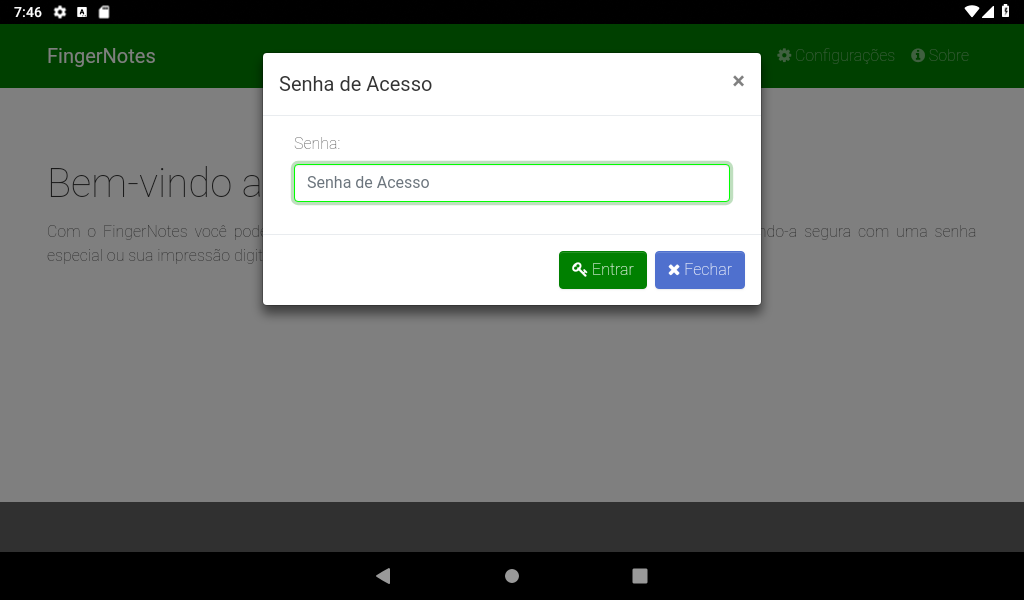
Task: Tap the Android recent apps square button
Action: pyautogui.click(x=640, y=575)
